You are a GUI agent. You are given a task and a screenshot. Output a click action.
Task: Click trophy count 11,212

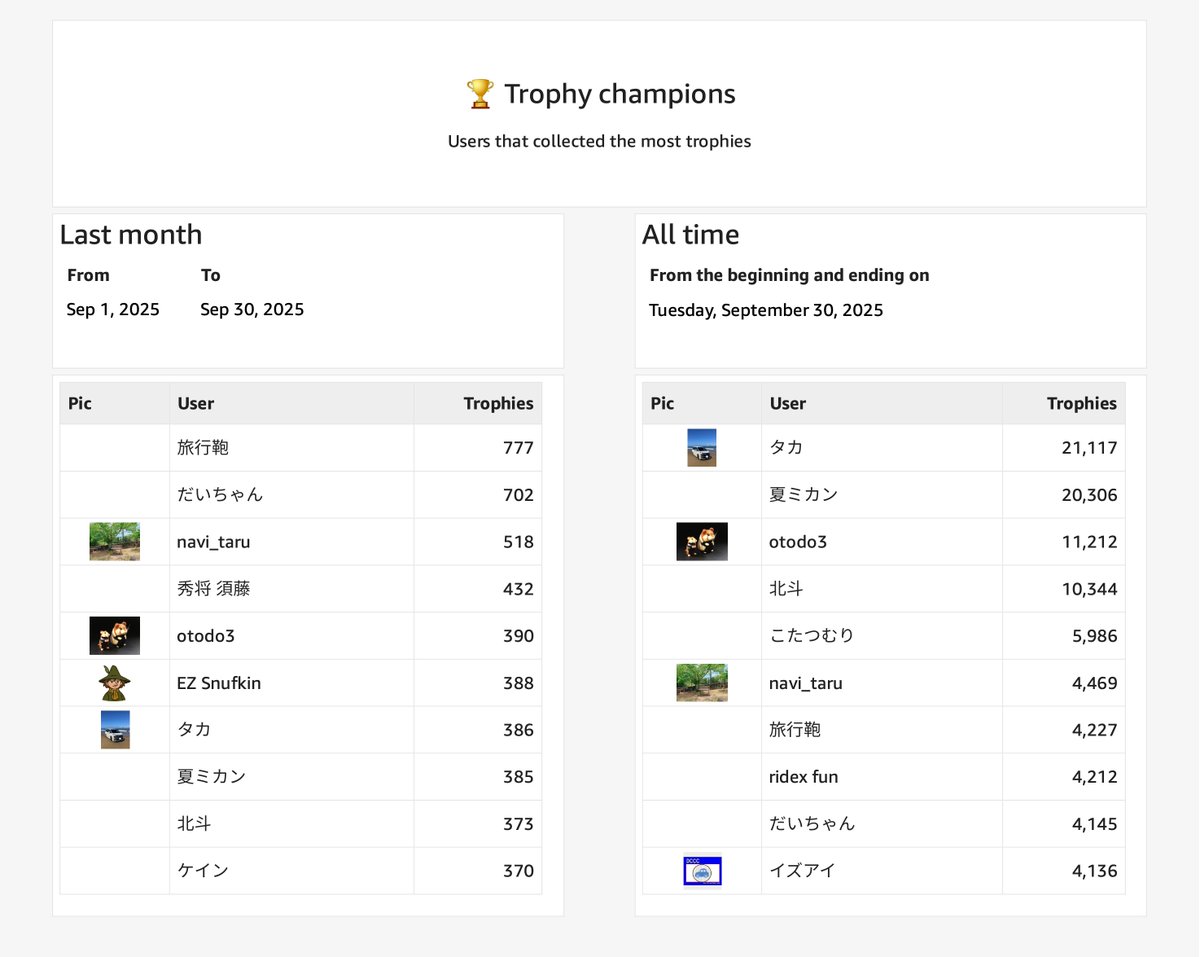point(1090,542)
